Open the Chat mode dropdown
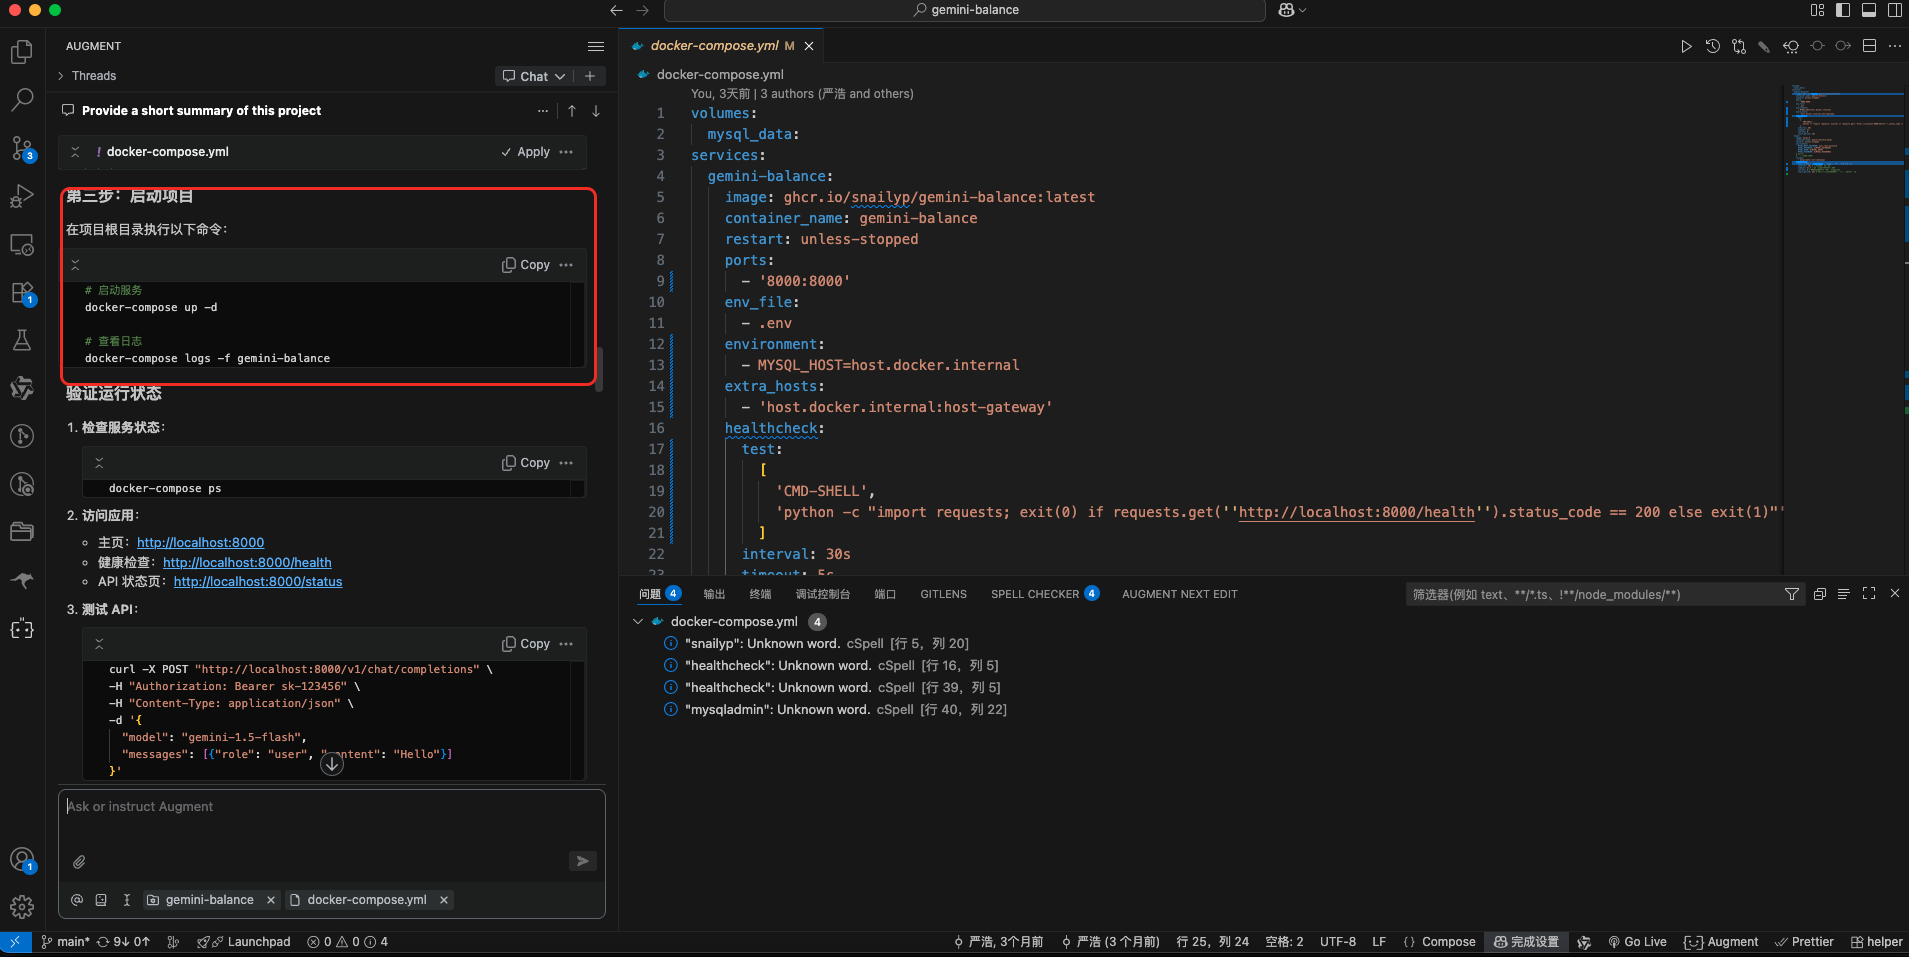The width and height of the screenshot is (1909, 957). (x=535, y=76)
